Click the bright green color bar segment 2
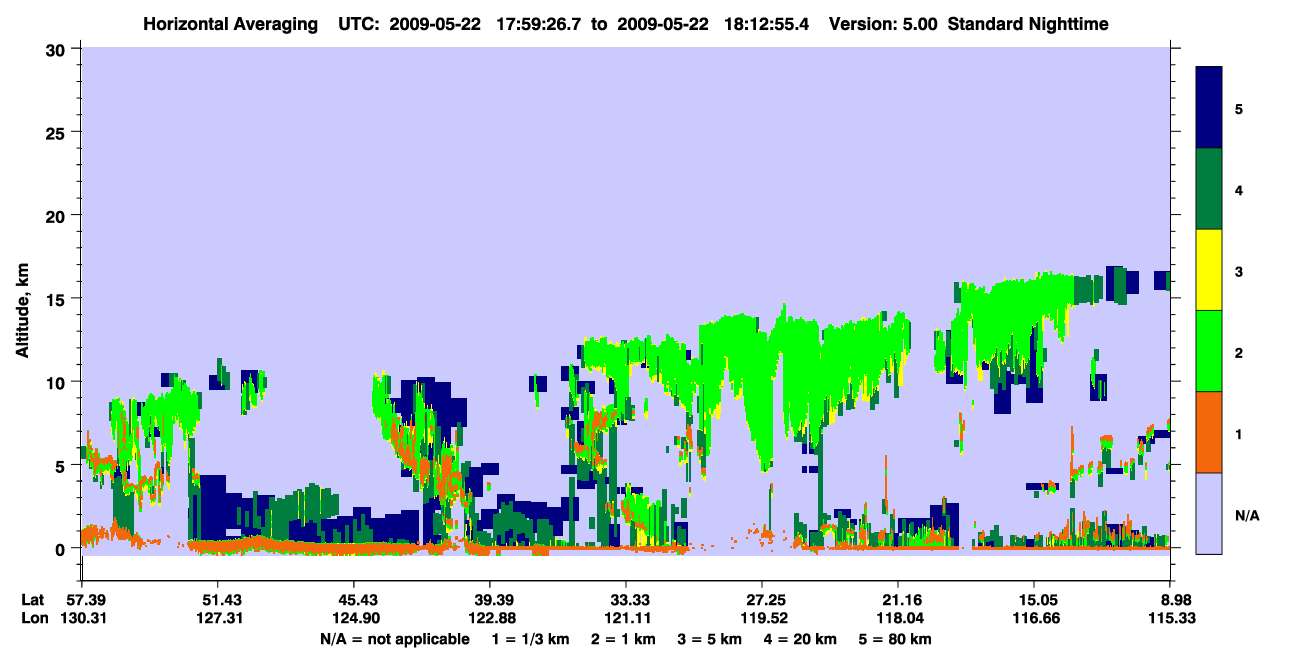Screen dimensions: 1300x667 click(x=1209, y=350)
